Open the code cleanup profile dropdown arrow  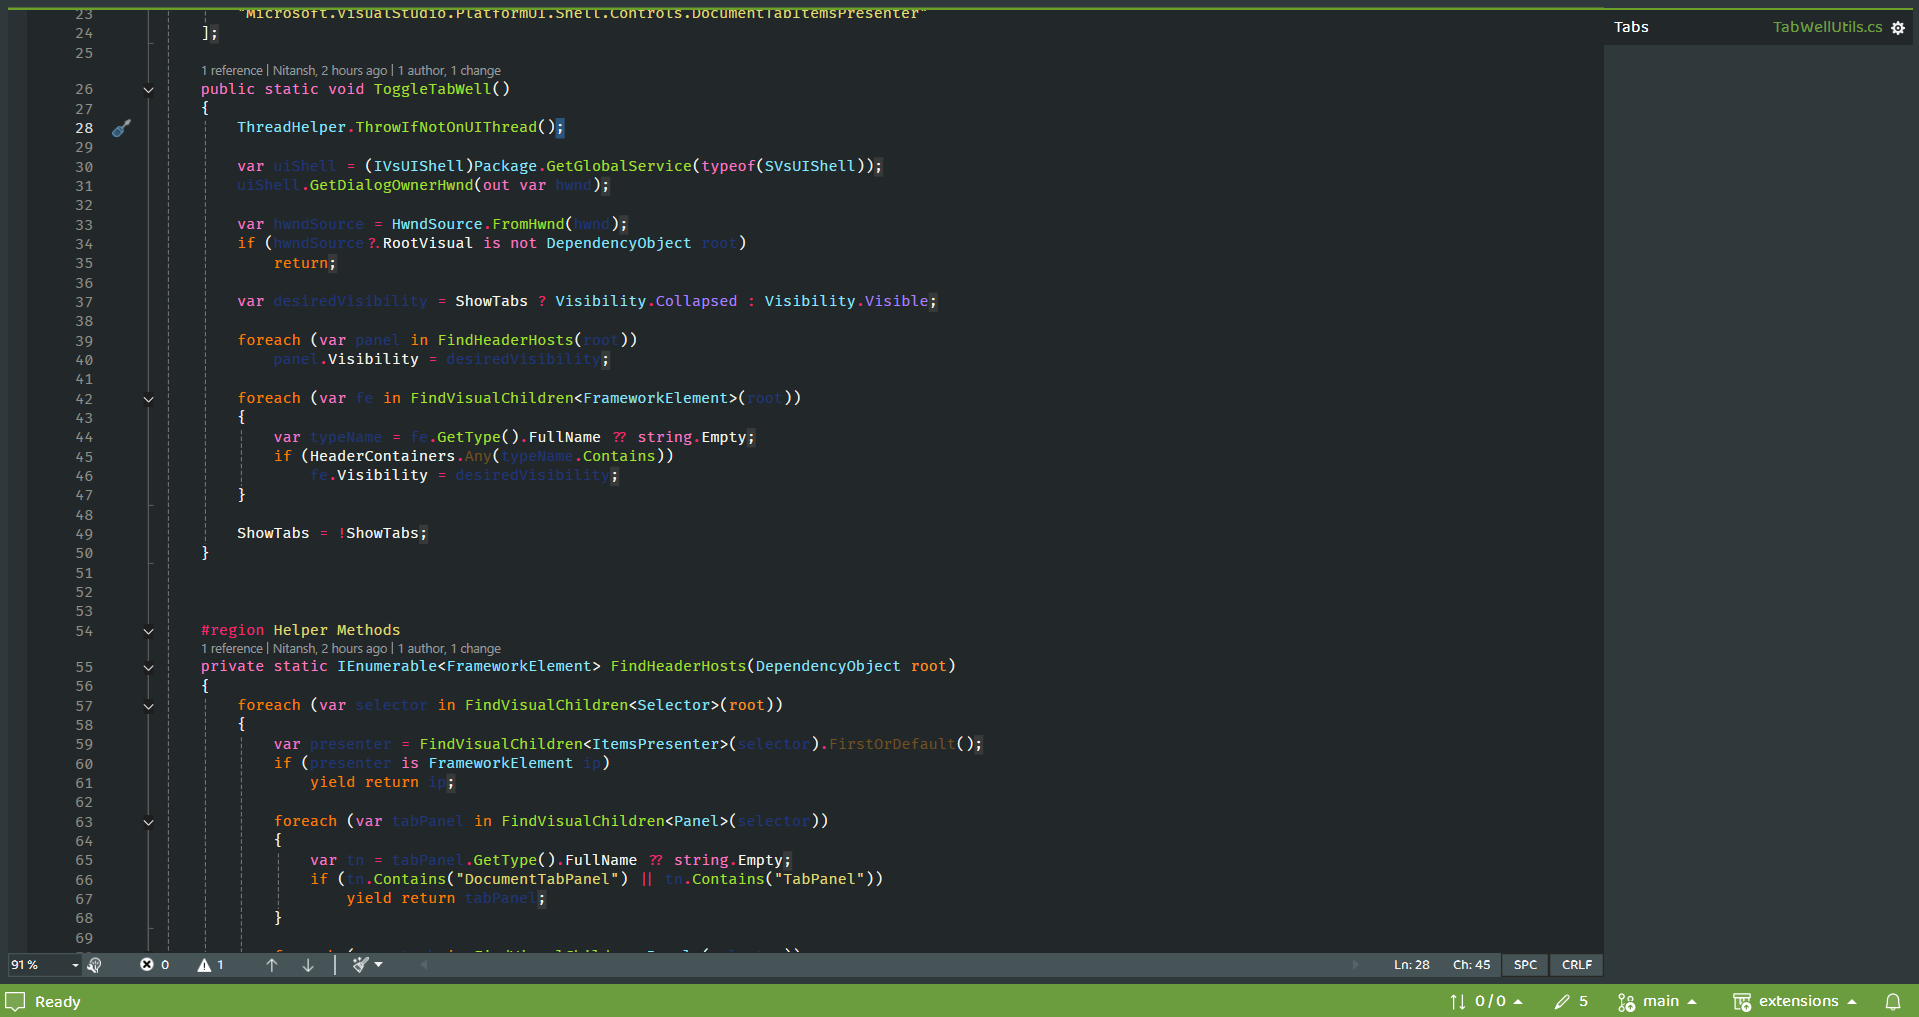tap(379, 965)
